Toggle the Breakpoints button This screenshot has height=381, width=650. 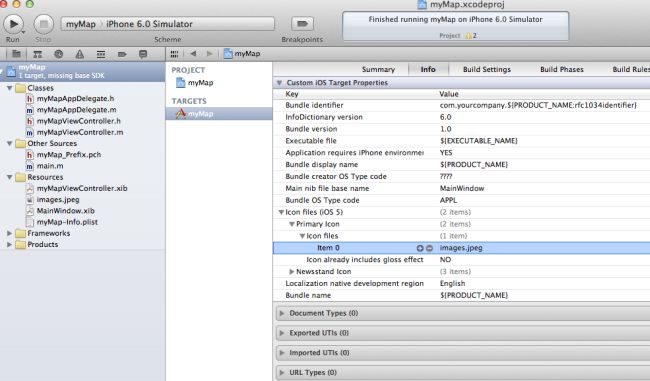[302, 24]
